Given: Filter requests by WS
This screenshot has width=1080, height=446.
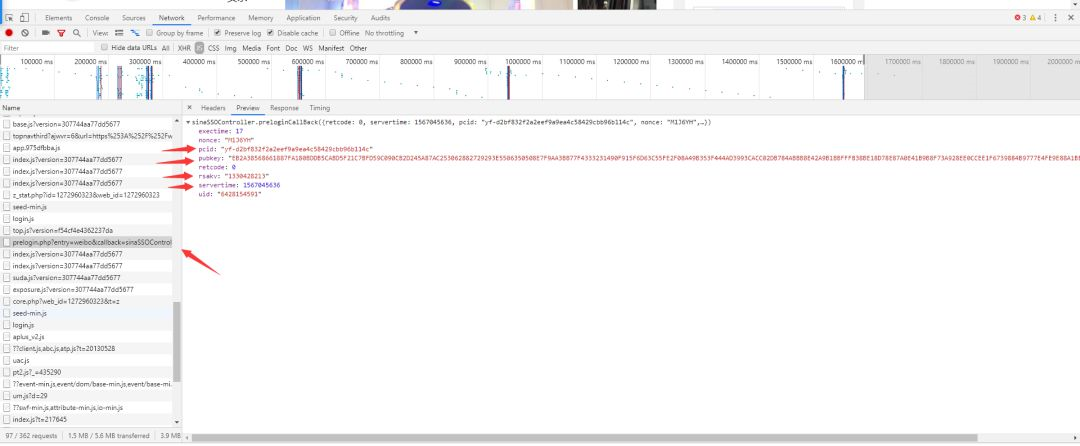Looking at the screenshot, I should point(308,48).
